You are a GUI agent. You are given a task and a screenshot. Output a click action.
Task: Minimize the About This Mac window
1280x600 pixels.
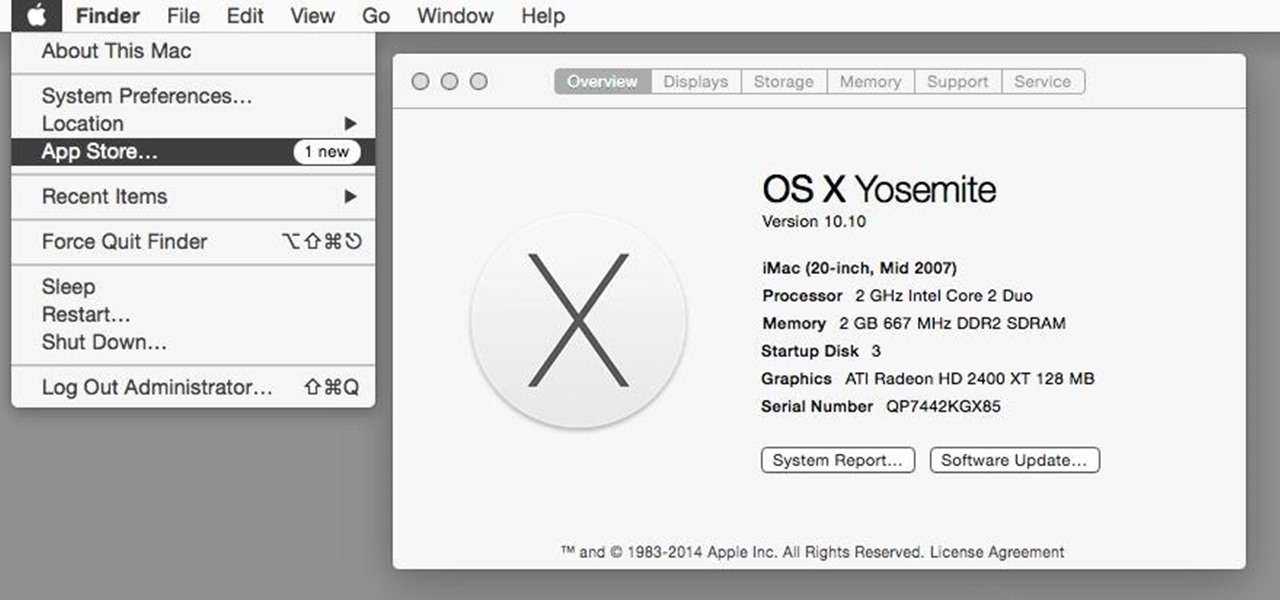pos(449,82)
